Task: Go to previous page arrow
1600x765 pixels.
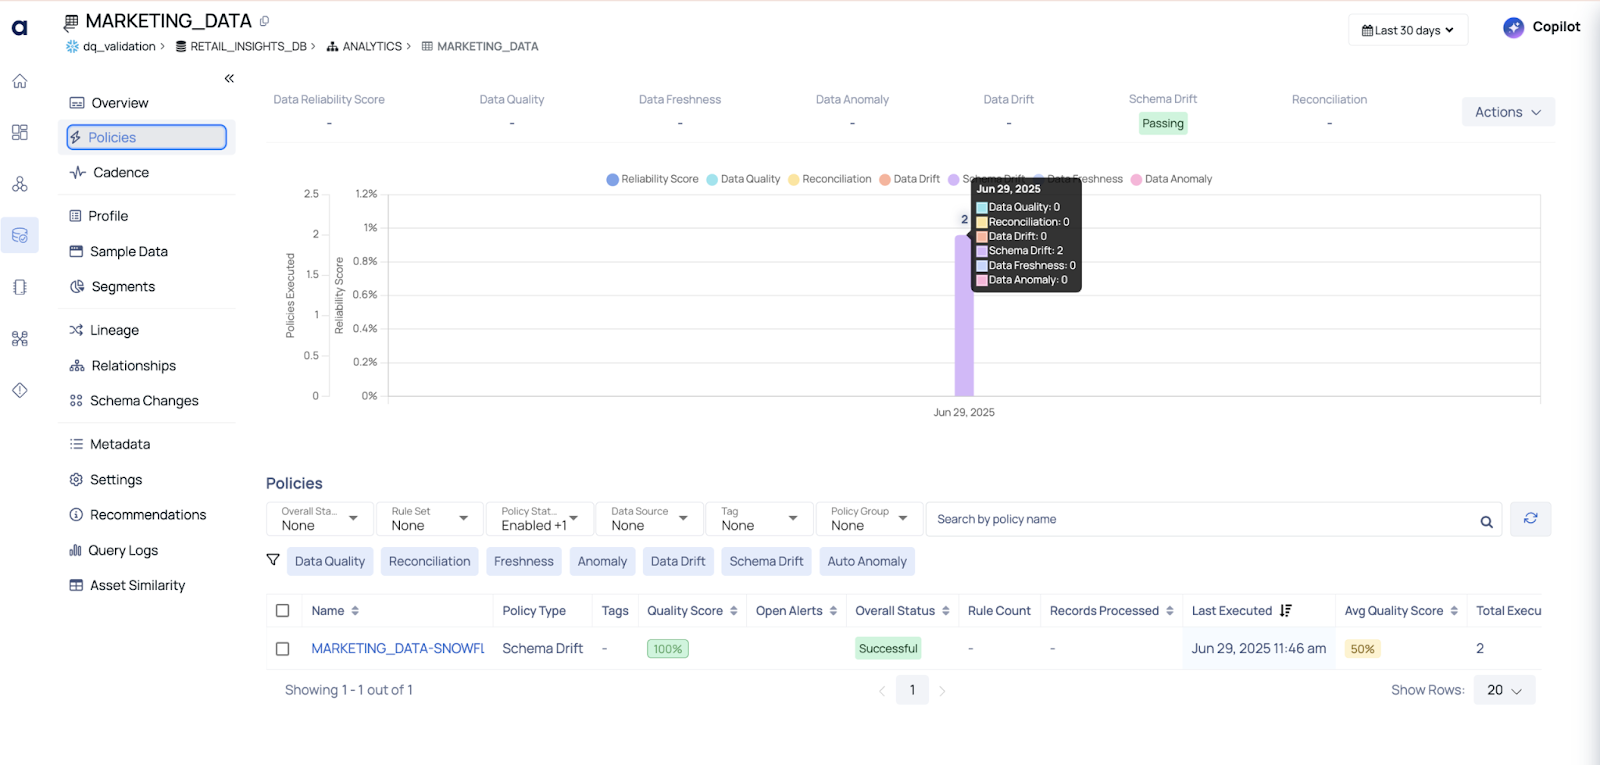Action: click(882, 690)
